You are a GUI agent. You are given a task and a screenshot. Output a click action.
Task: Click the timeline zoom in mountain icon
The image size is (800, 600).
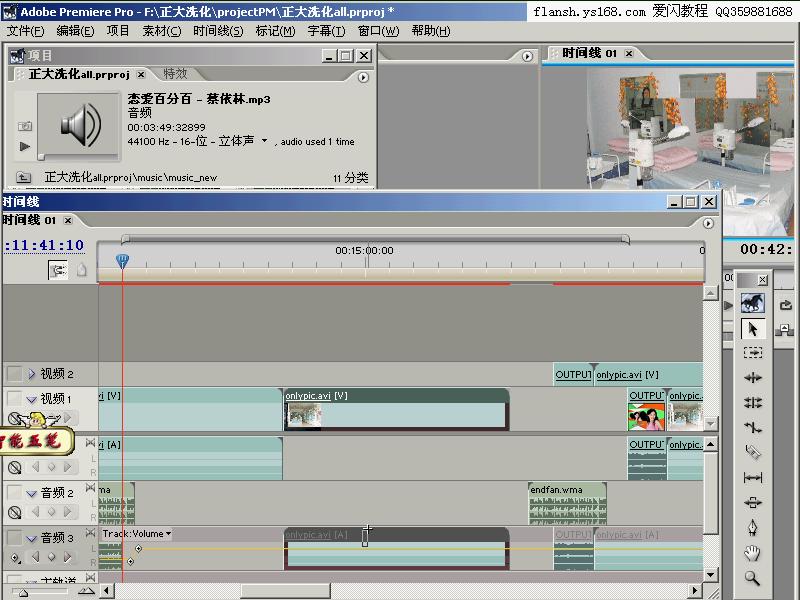click(x=86, y=591)
